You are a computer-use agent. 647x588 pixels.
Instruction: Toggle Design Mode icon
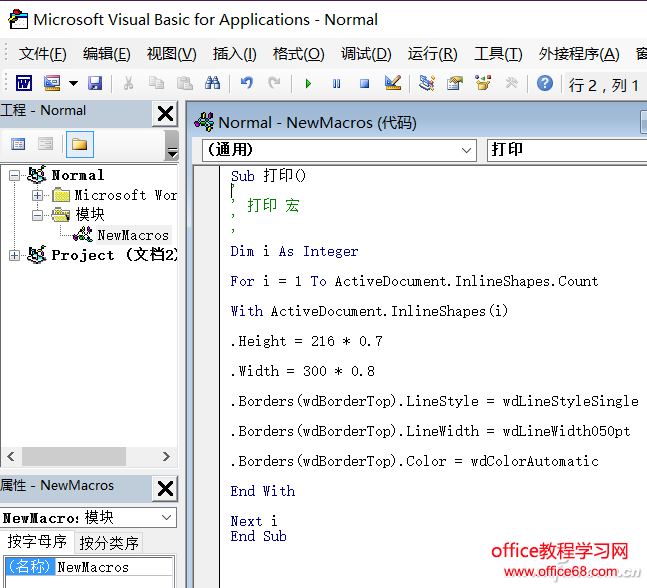[393, 83]
